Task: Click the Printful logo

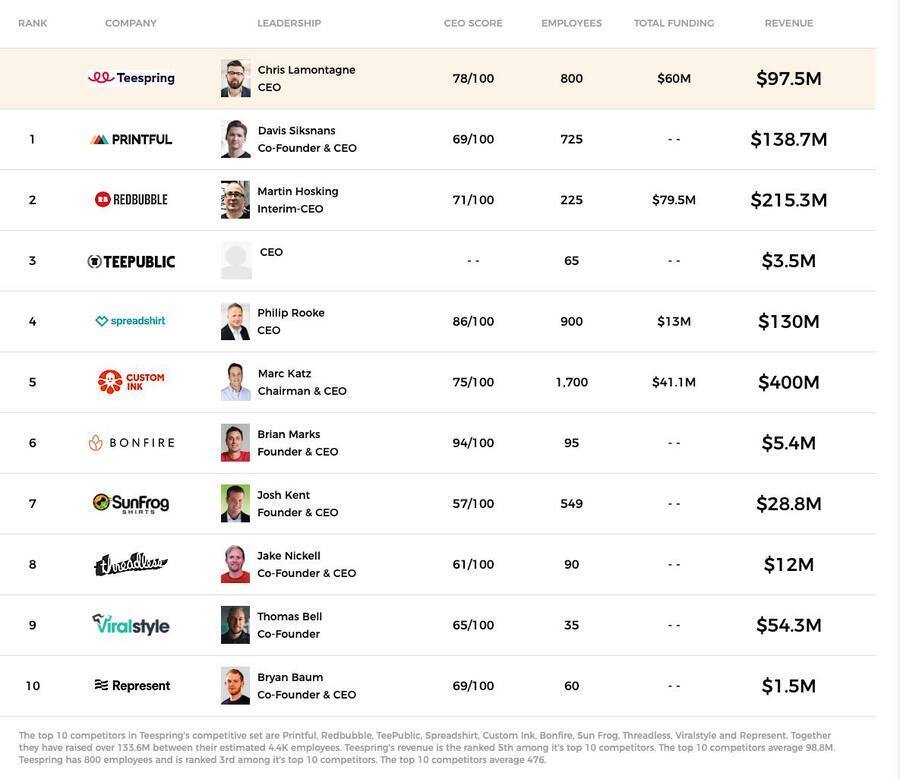Action: (131, 140)
